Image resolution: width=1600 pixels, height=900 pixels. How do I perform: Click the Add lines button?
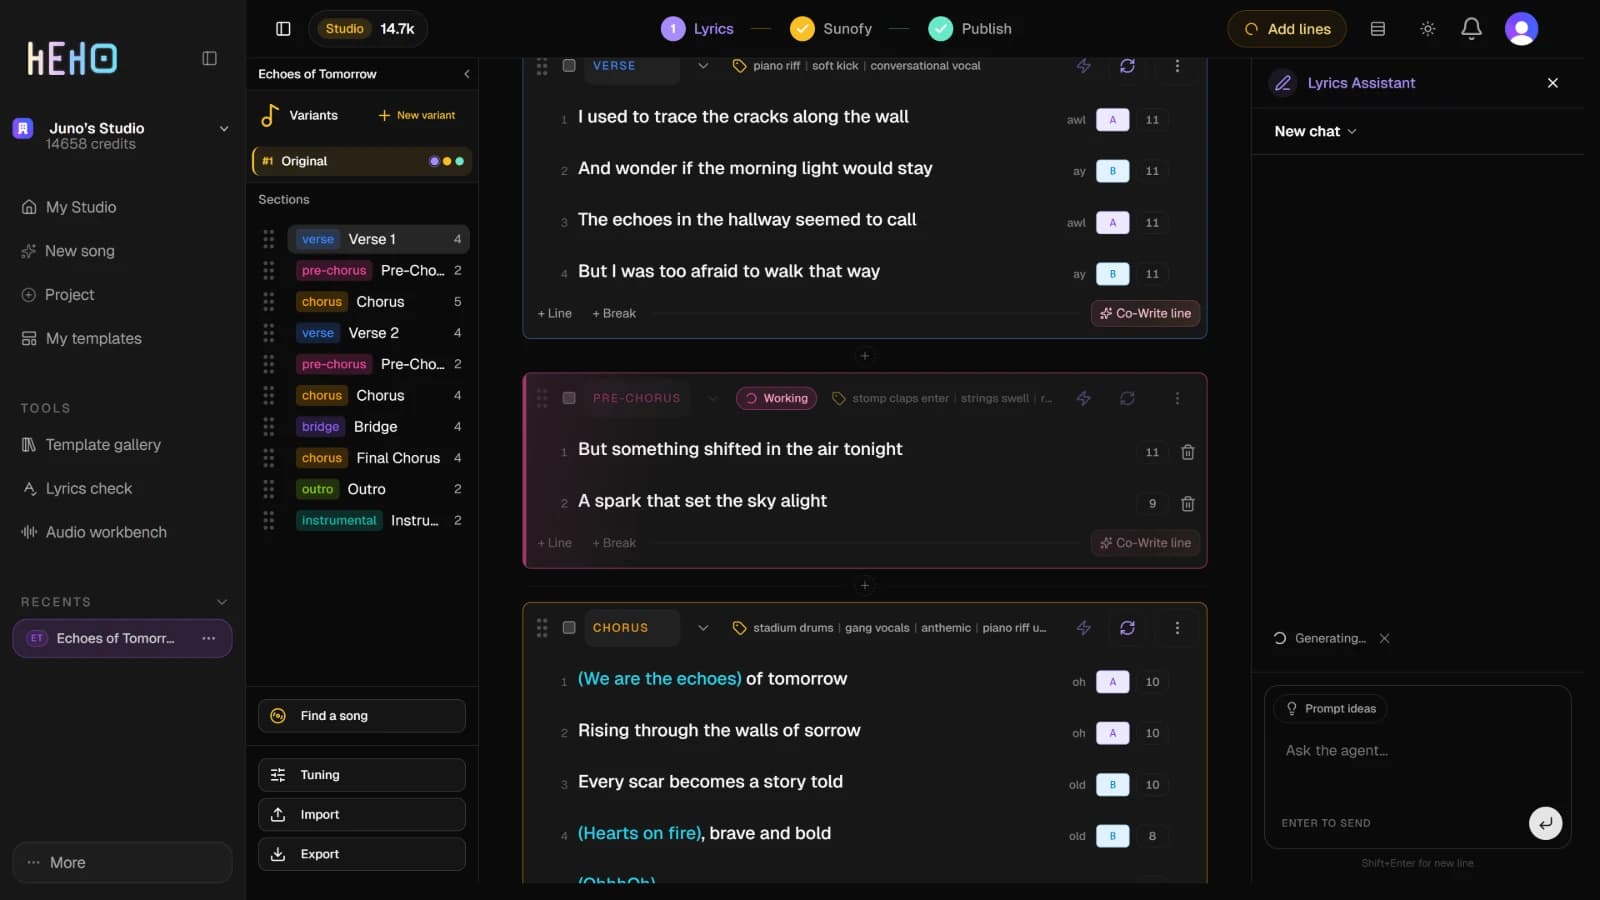[1287, 29]
